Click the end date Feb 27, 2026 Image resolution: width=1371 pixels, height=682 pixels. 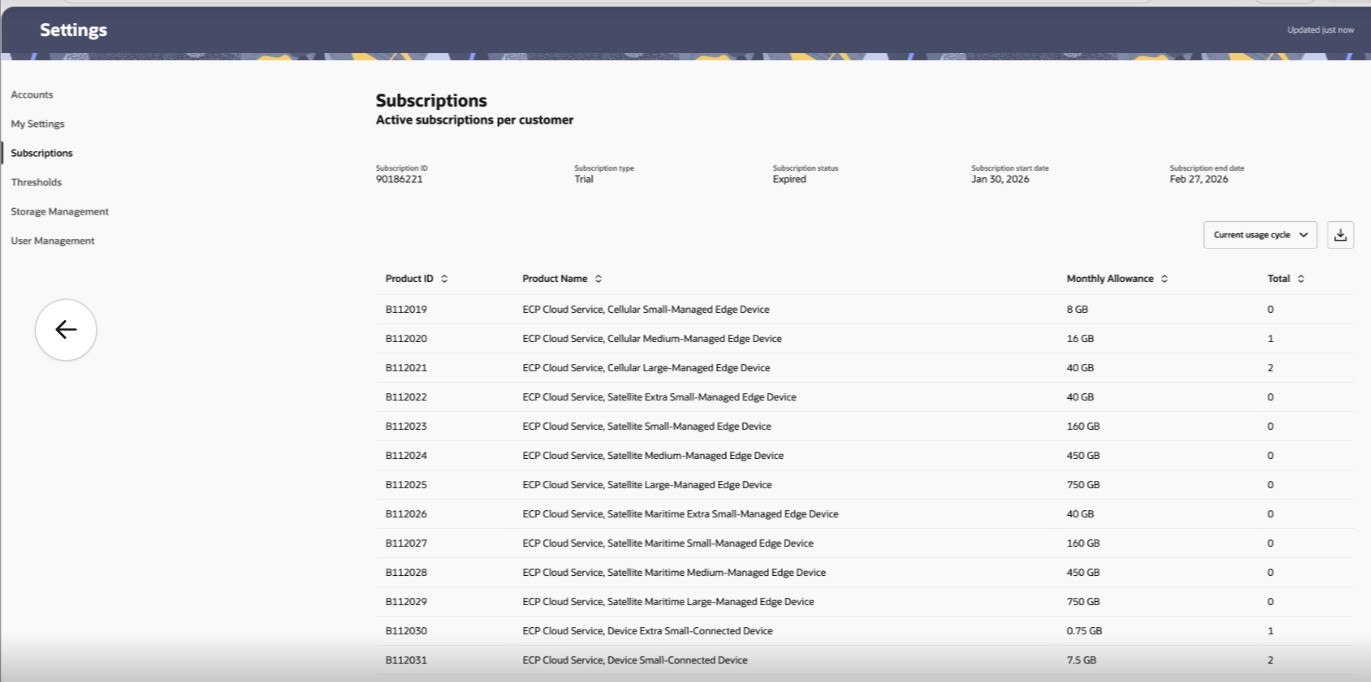point(1199,179)
